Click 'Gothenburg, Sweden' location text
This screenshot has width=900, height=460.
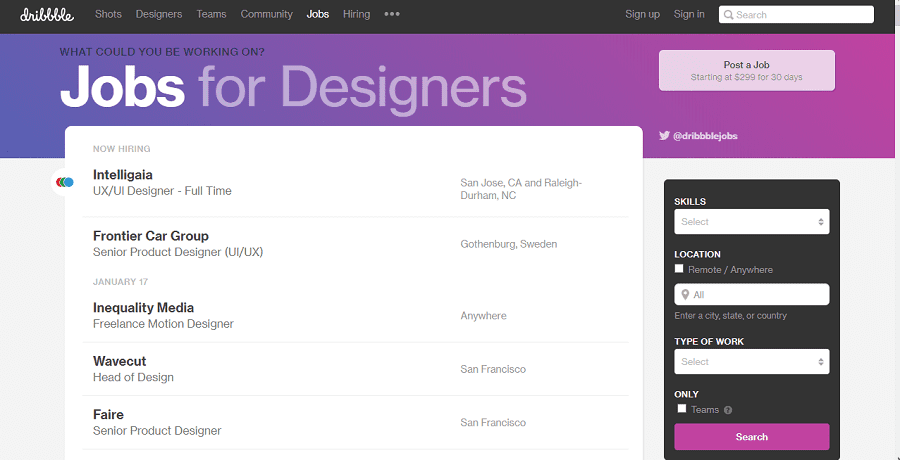point(509,244)
